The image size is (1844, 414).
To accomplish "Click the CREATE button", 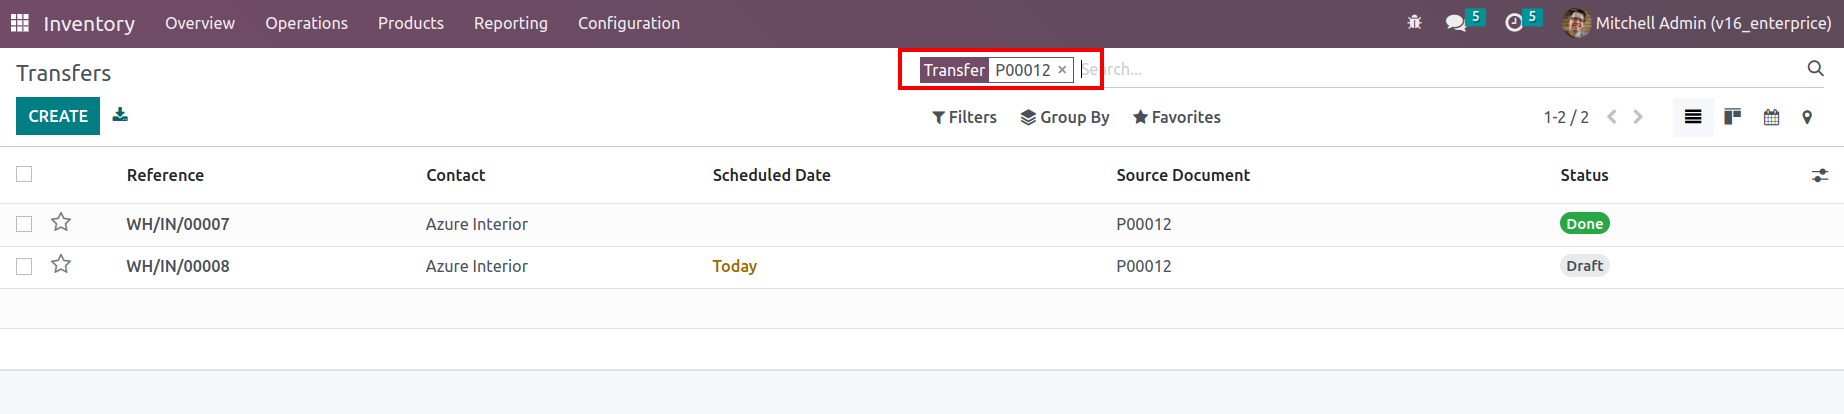I will coord(58,116).
